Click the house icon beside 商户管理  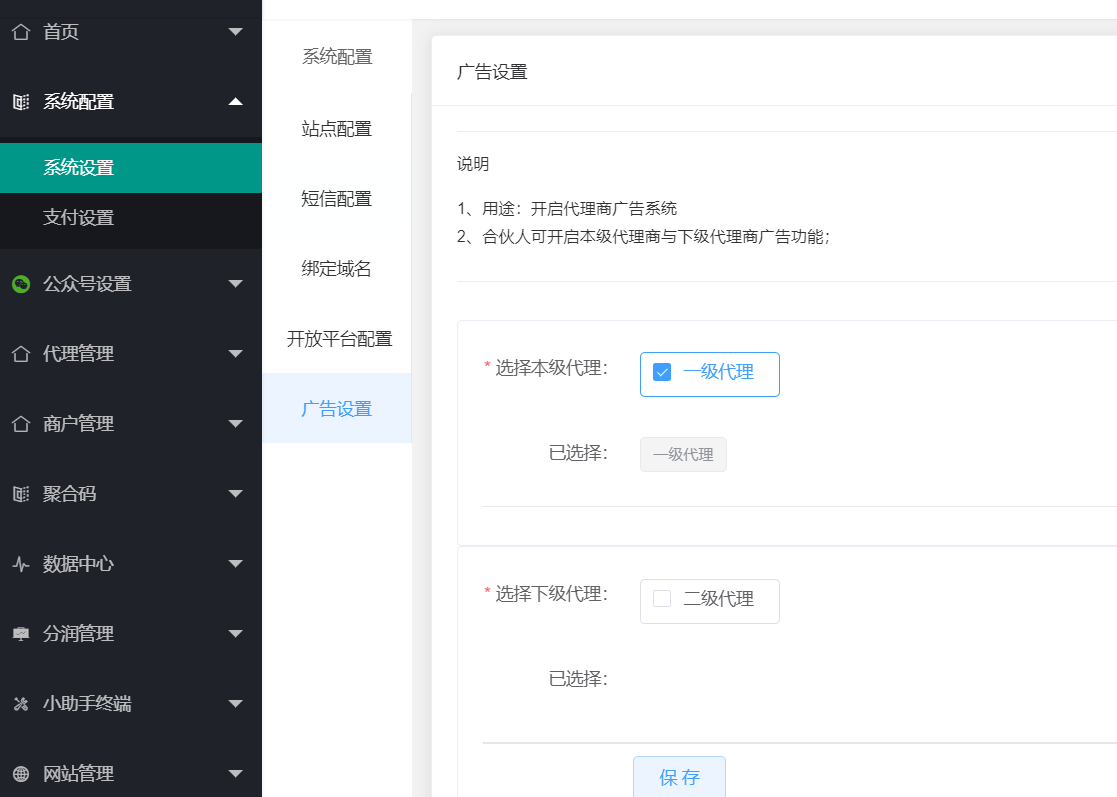(21, 424)
